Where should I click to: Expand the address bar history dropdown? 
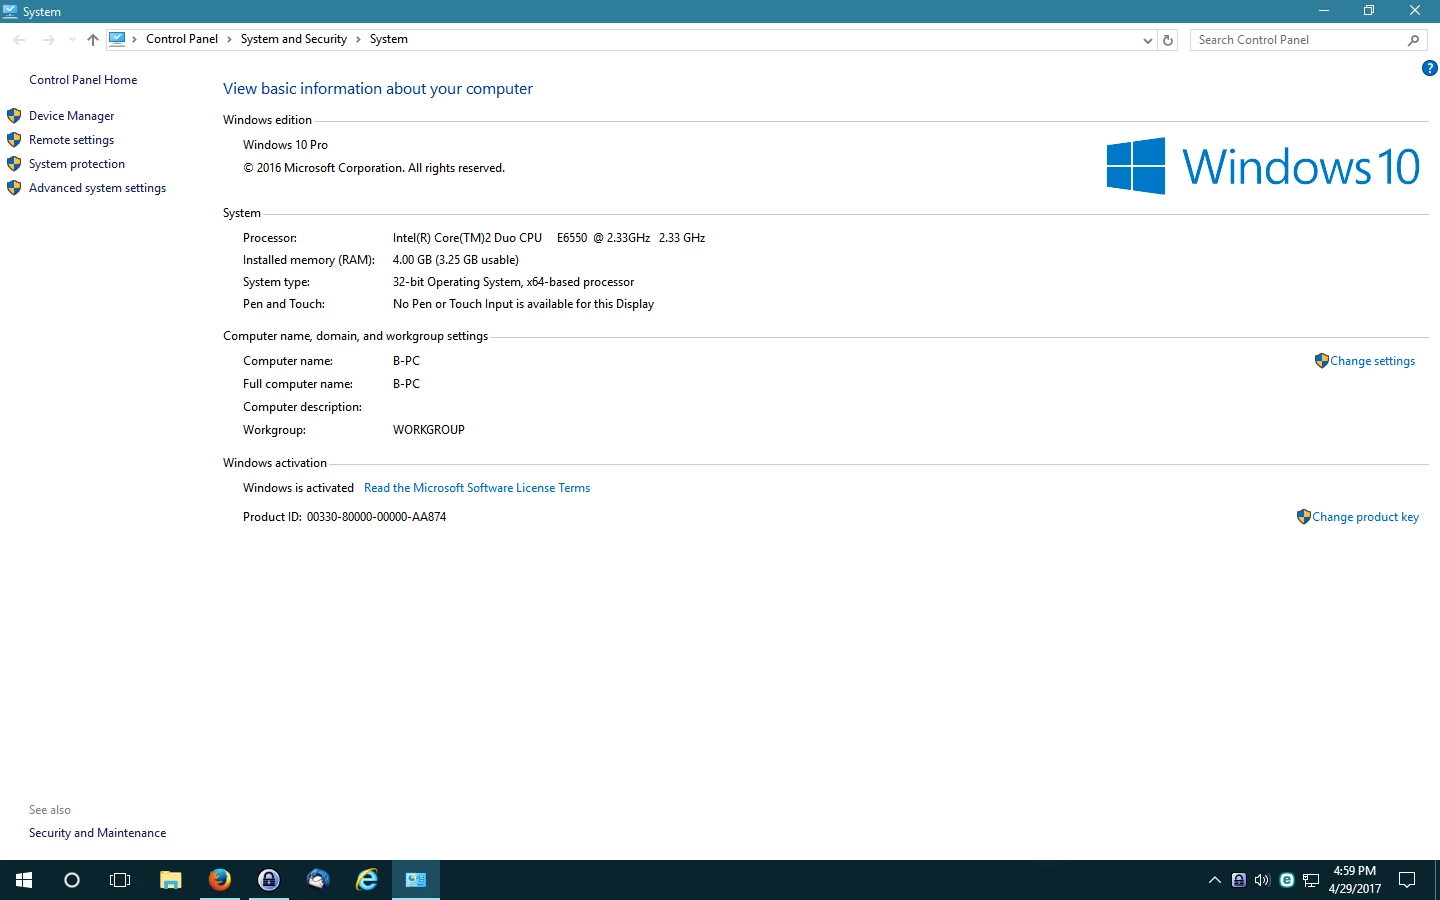tap(1147, 40)
